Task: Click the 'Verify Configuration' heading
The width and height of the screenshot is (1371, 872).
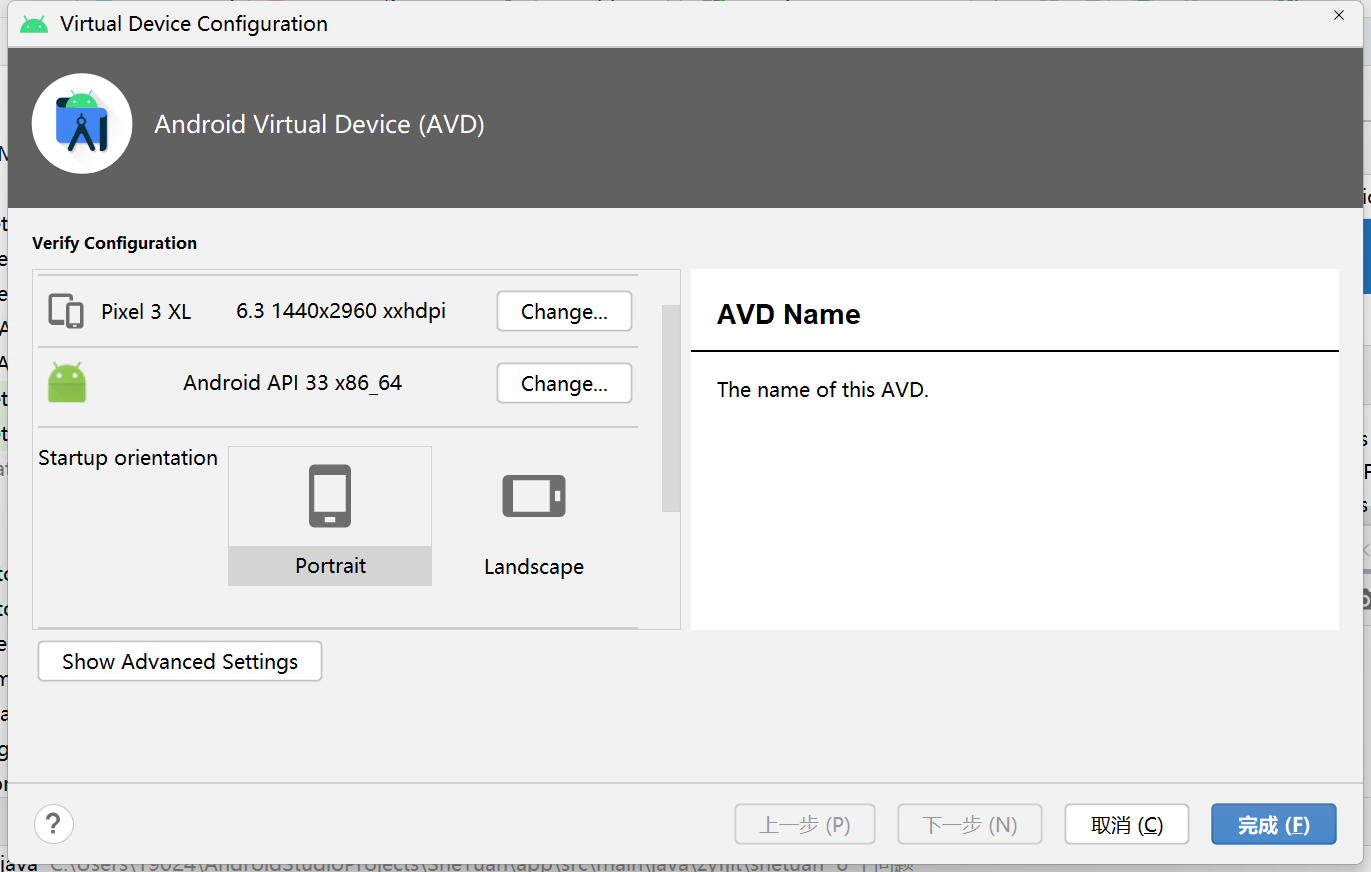Action: (x=114, y=243)
